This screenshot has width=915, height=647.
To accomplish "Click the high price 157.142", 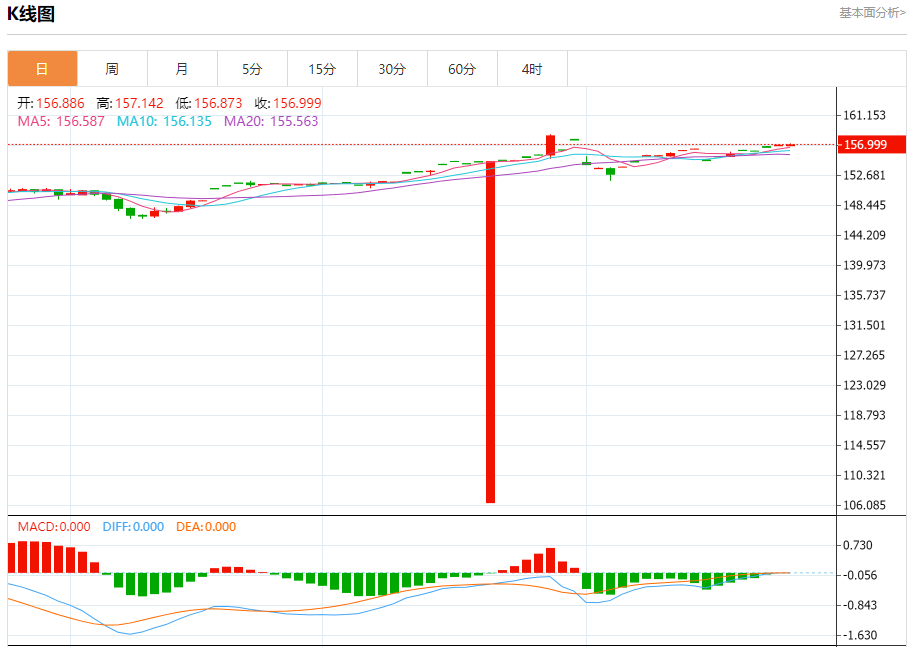I will pyautogui.click(x=139, y=103).
